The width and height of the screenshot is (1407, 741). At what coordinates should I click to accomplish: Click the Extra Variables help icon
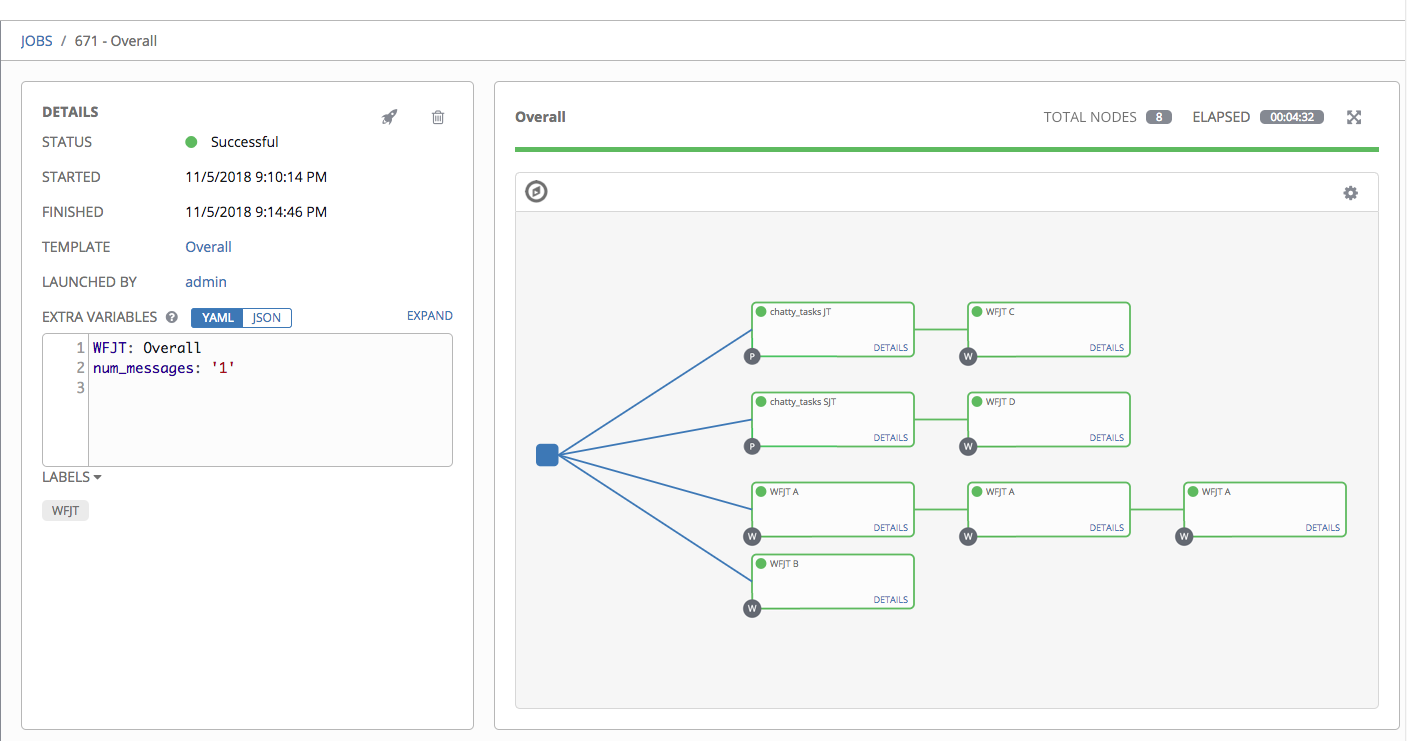(x=172, y=317)
